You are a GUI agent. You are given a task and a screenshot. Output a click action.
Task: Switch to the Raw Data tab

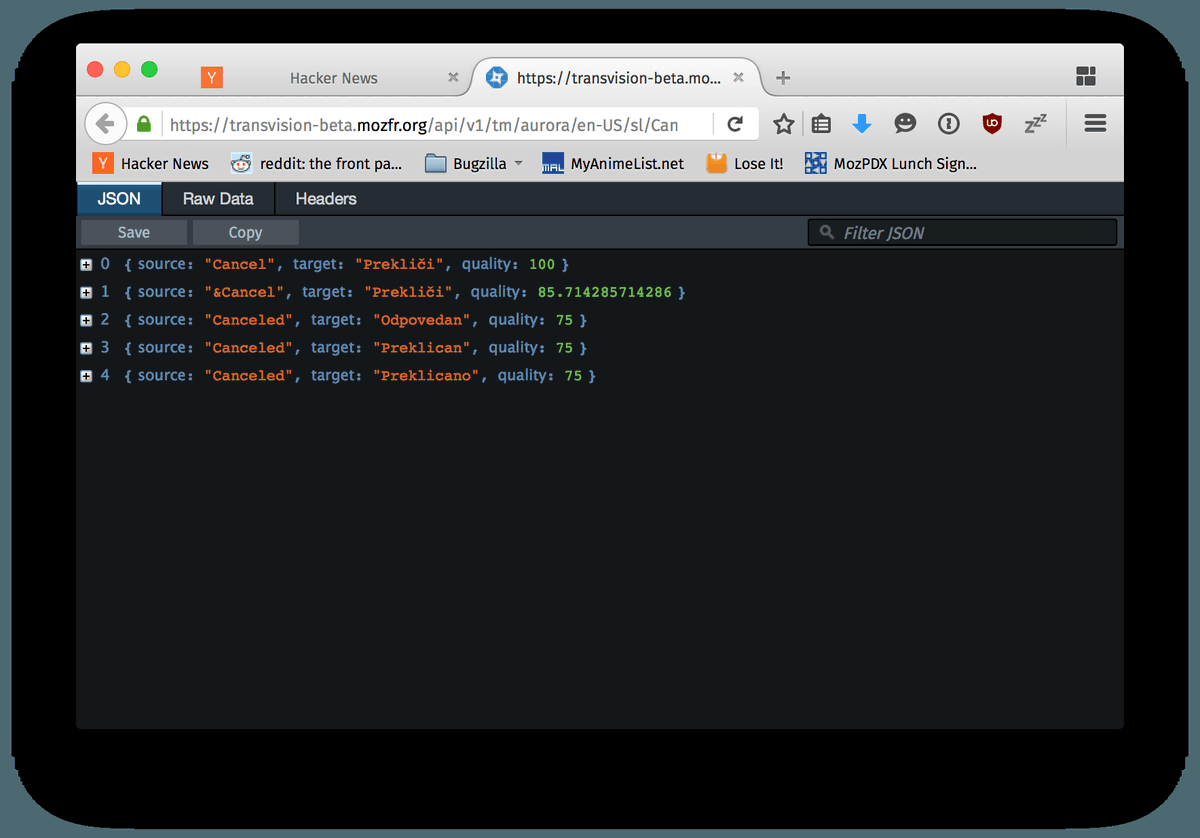218,199
